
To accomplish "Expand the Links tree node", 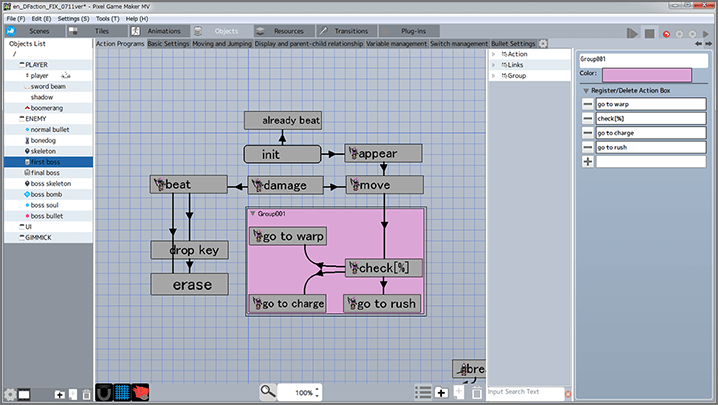I will click(494, 65).
